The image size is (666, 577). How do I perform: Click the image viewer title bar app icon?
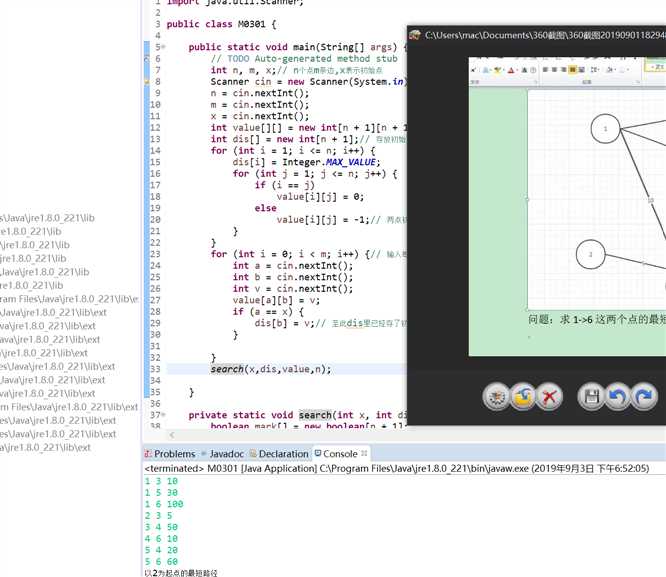[x=415, y=35]
